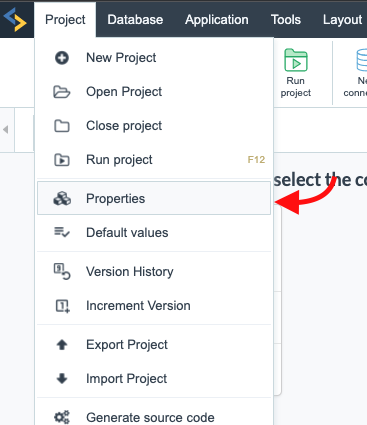Click the Run project play-folder icon in menu

pos(62,160)
